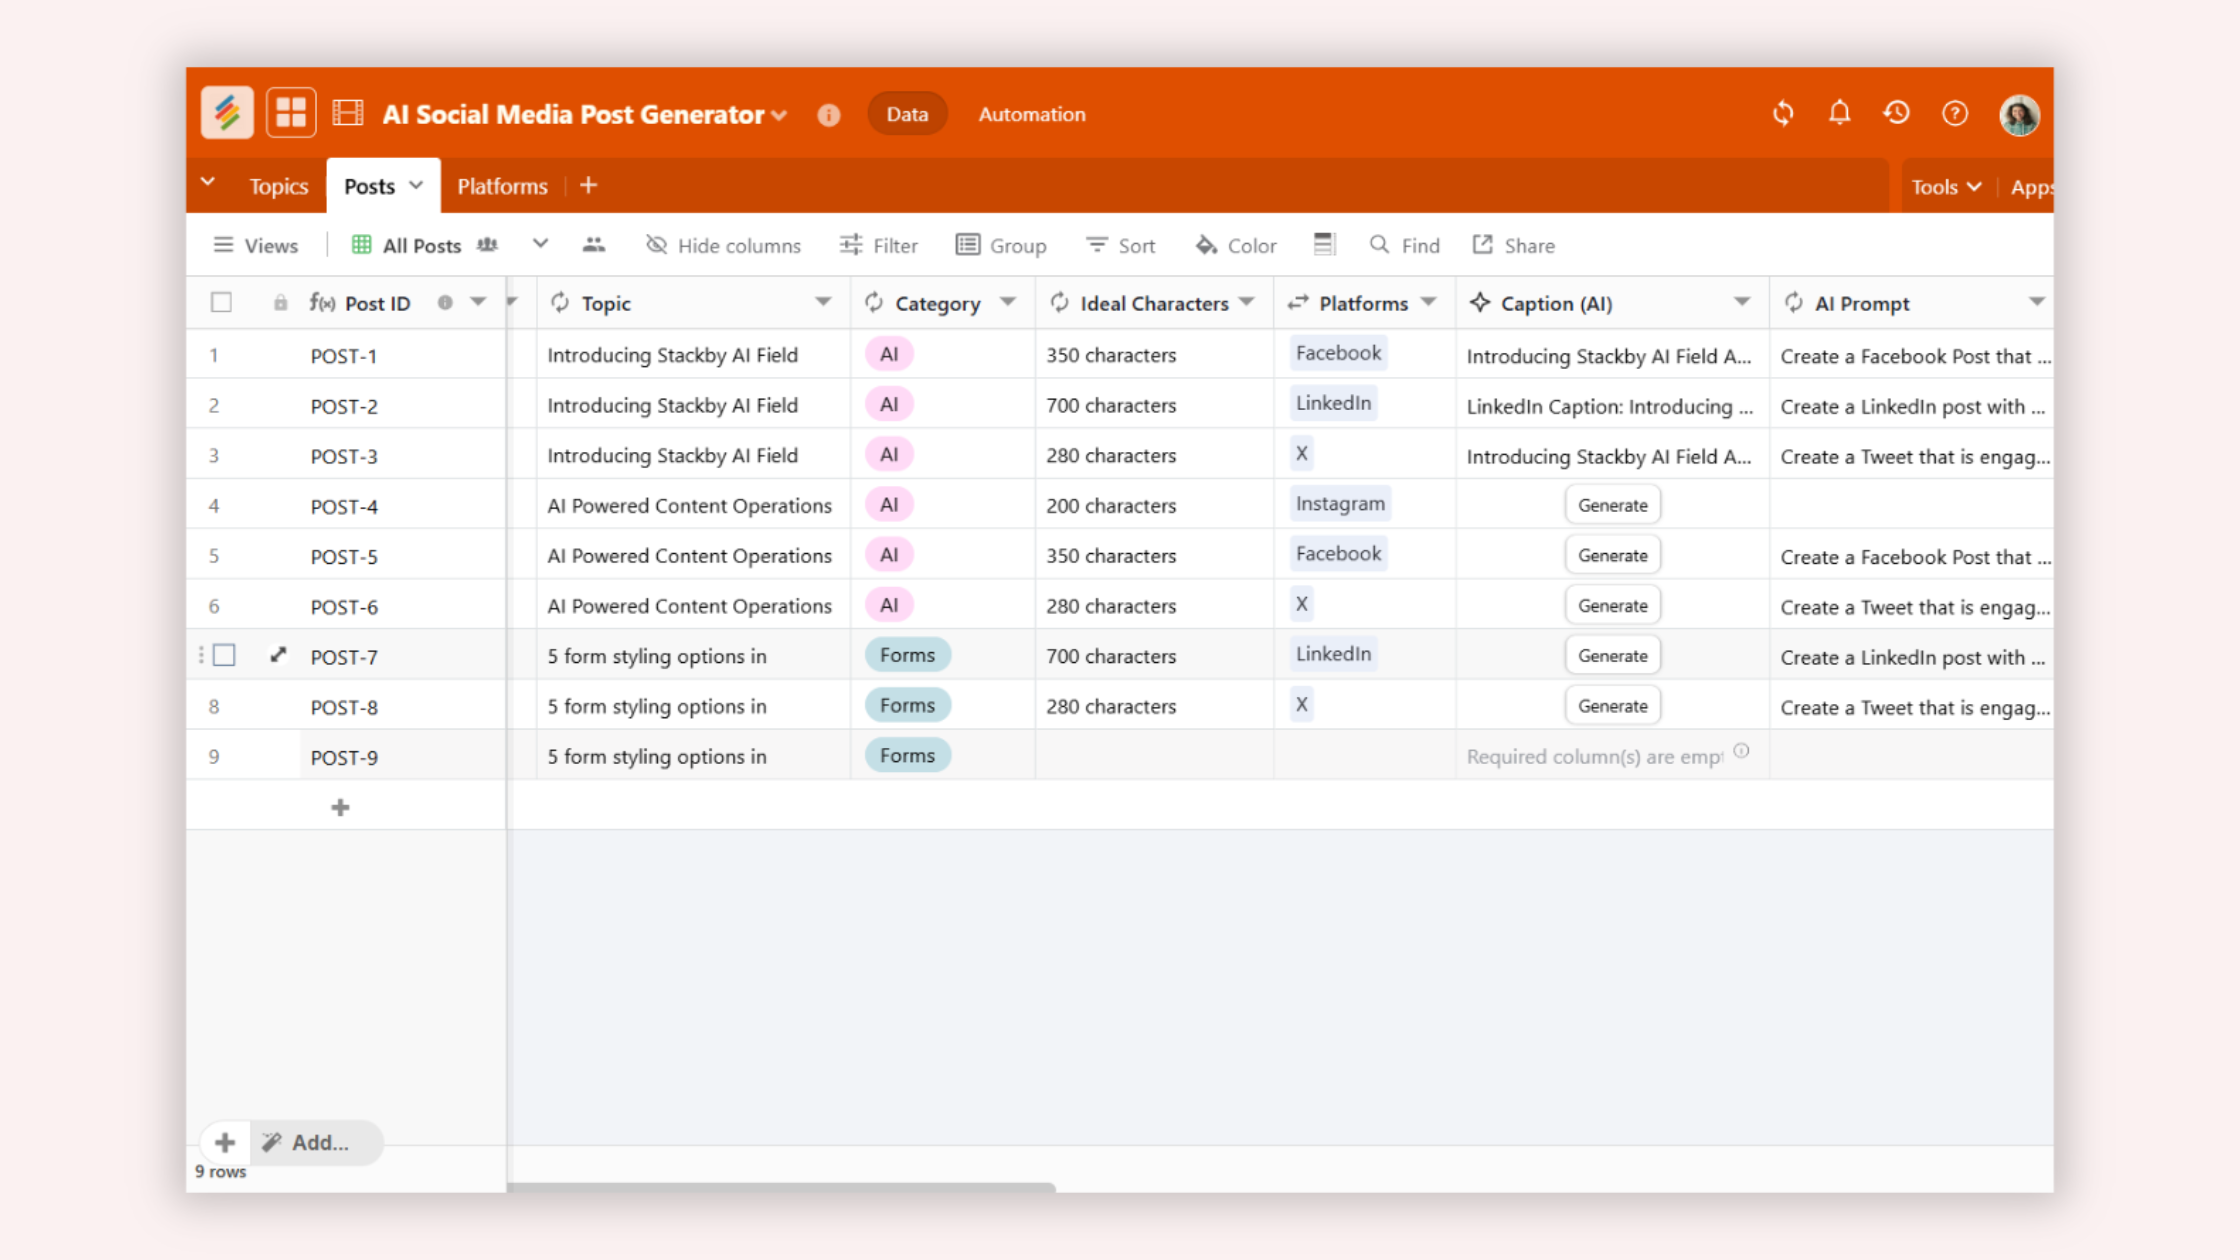Image resolution: width=2240 pixels, height=1260 pixels.
Task: Click the notifications bell icon
Action: pyautogui.click(x=1839, y=113)
